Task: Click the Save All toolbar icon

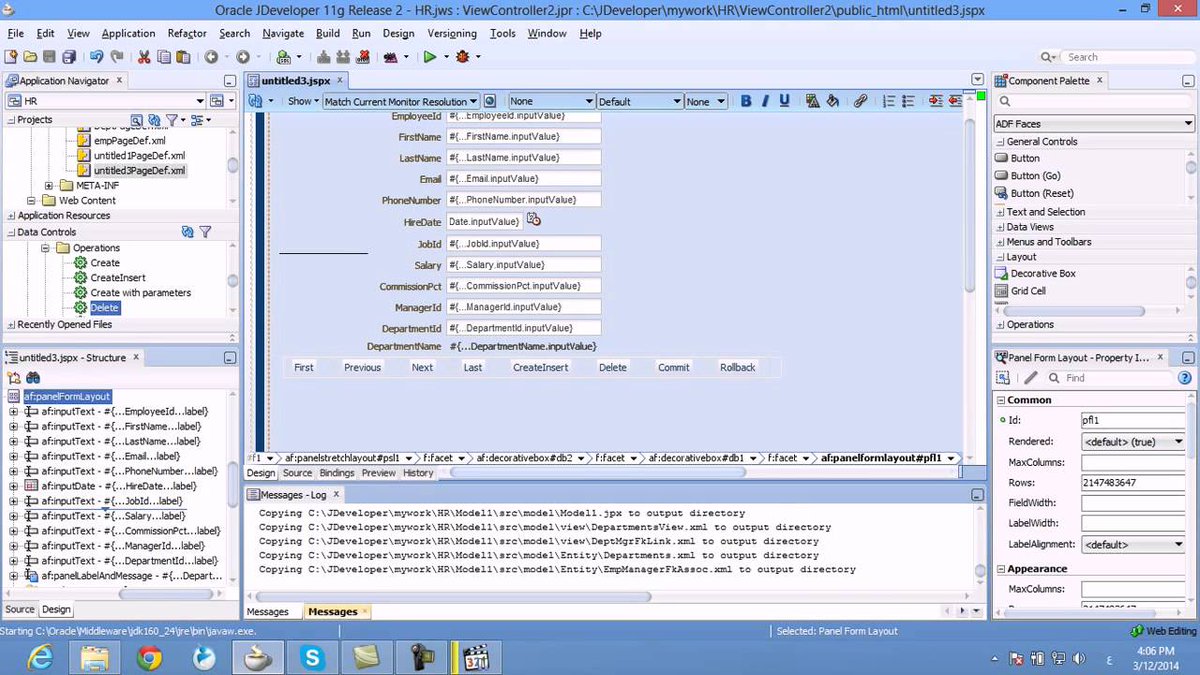Action: 69,57
